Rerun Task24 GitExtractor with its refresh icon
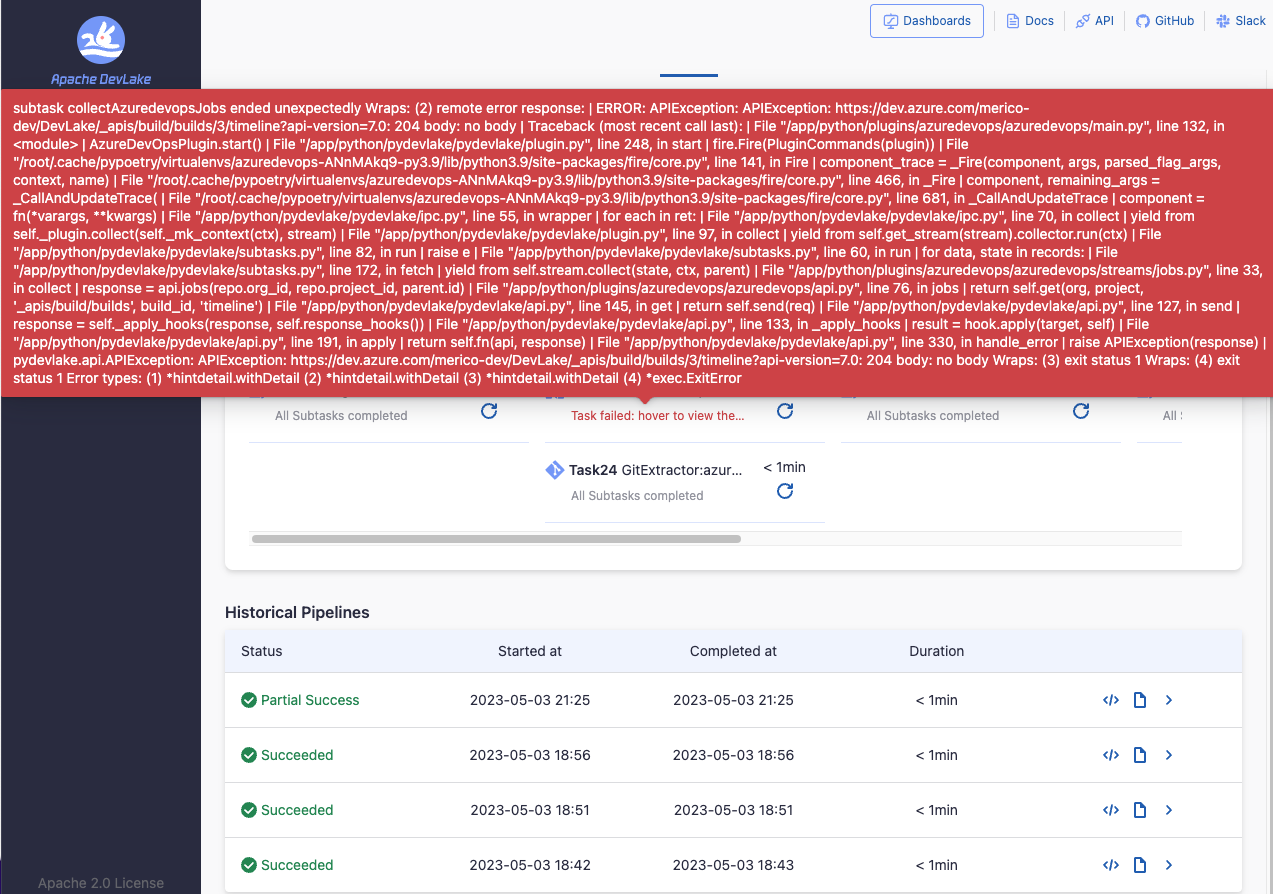This screenshot has height=894, width=1273. point(785,491)
